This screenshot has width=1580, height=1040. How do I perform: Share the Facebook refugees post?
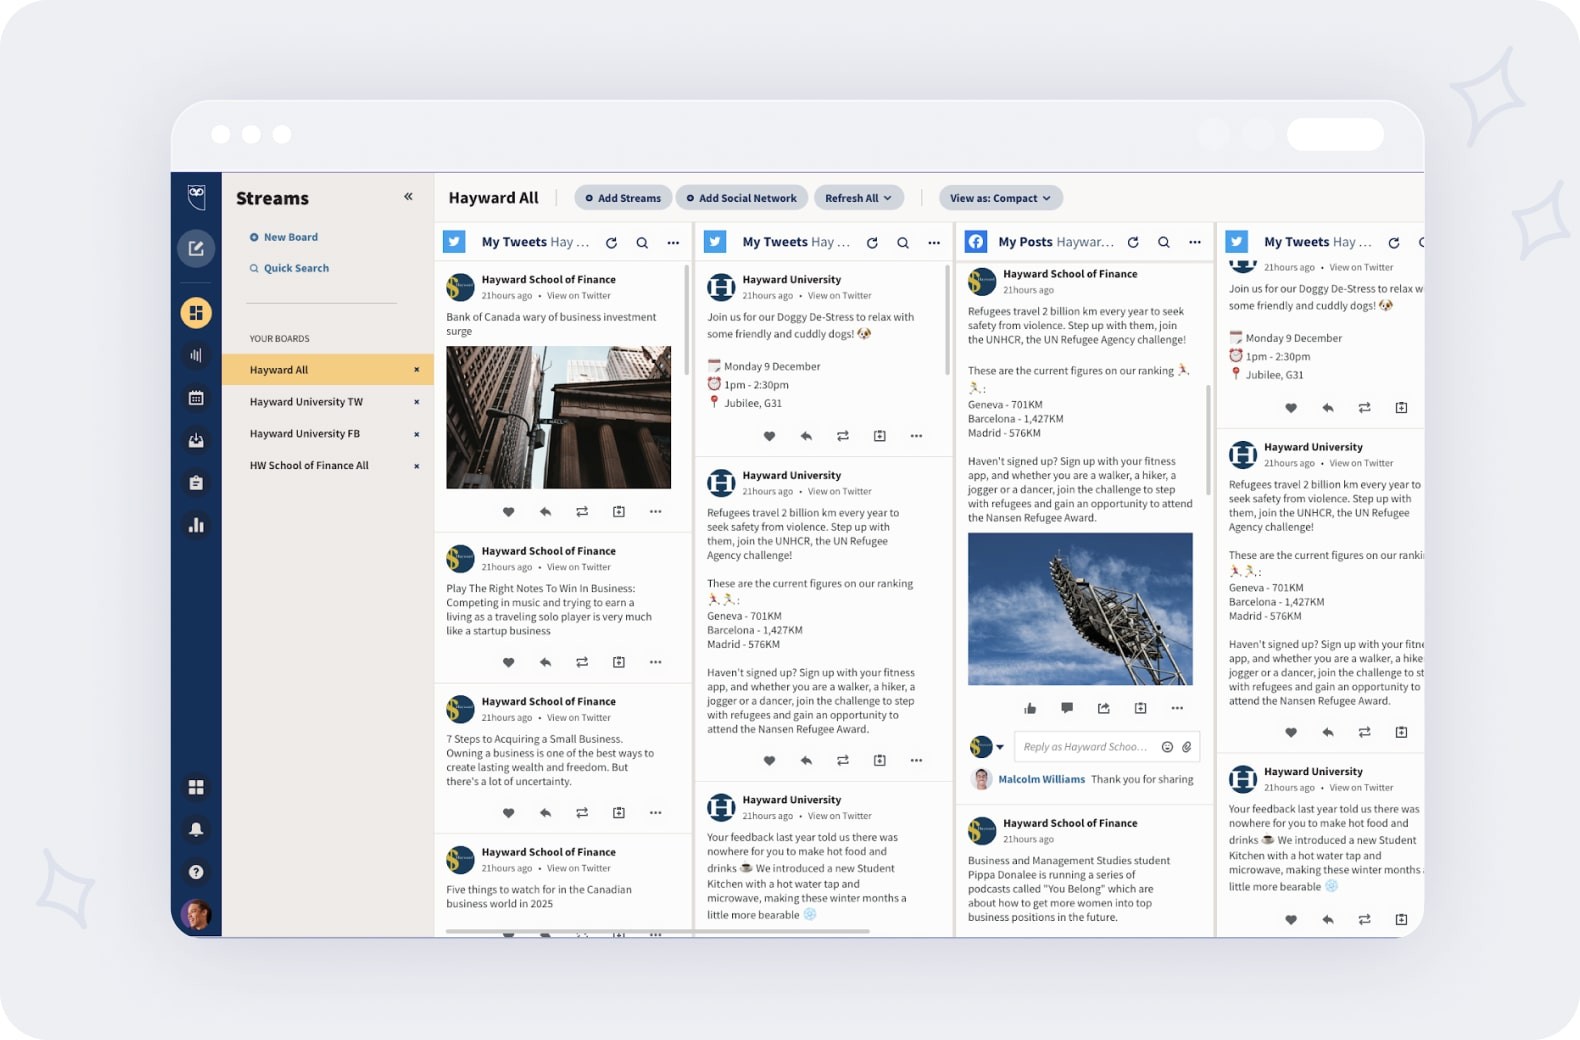[x=1104, y=708]
